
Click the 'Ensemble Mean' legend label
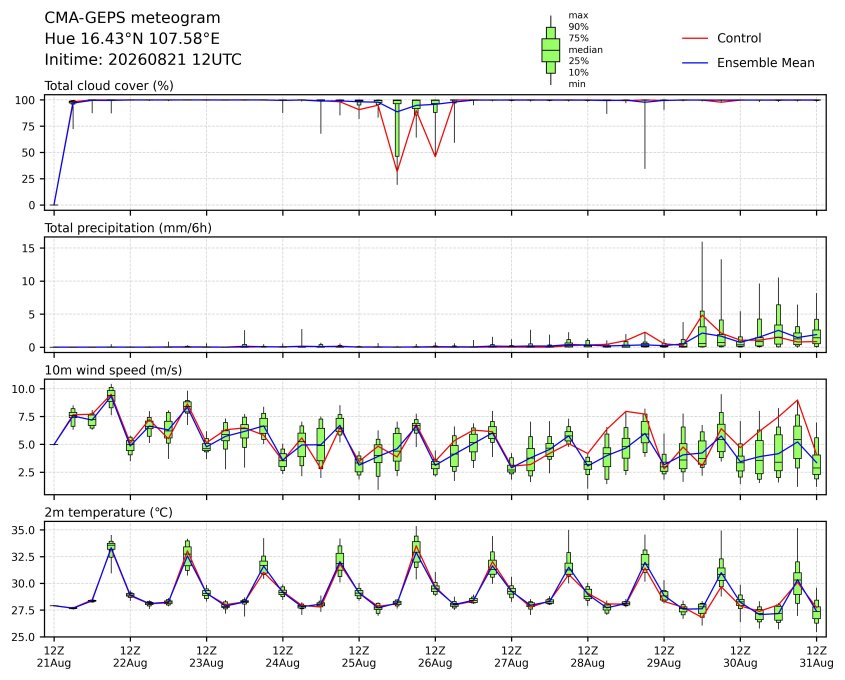coord(765,63)
